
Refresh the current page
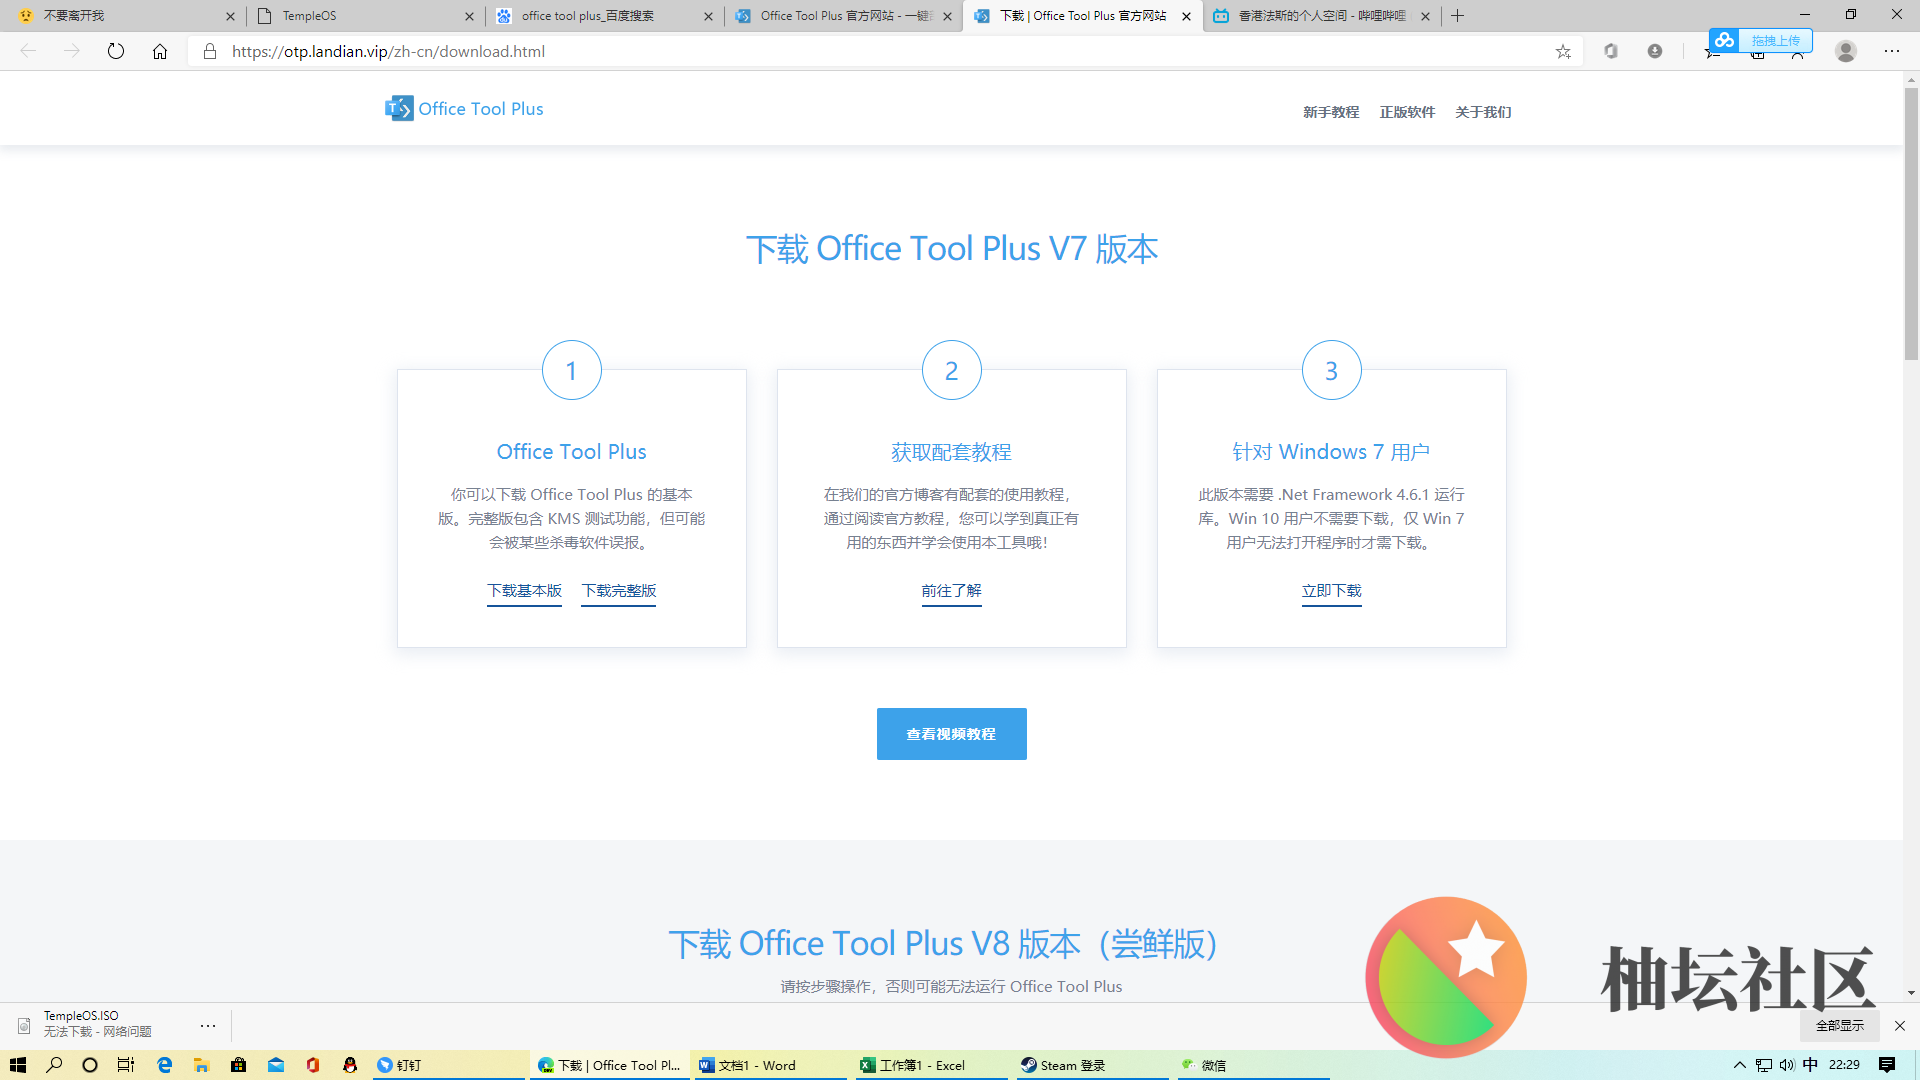pos(116,51)
